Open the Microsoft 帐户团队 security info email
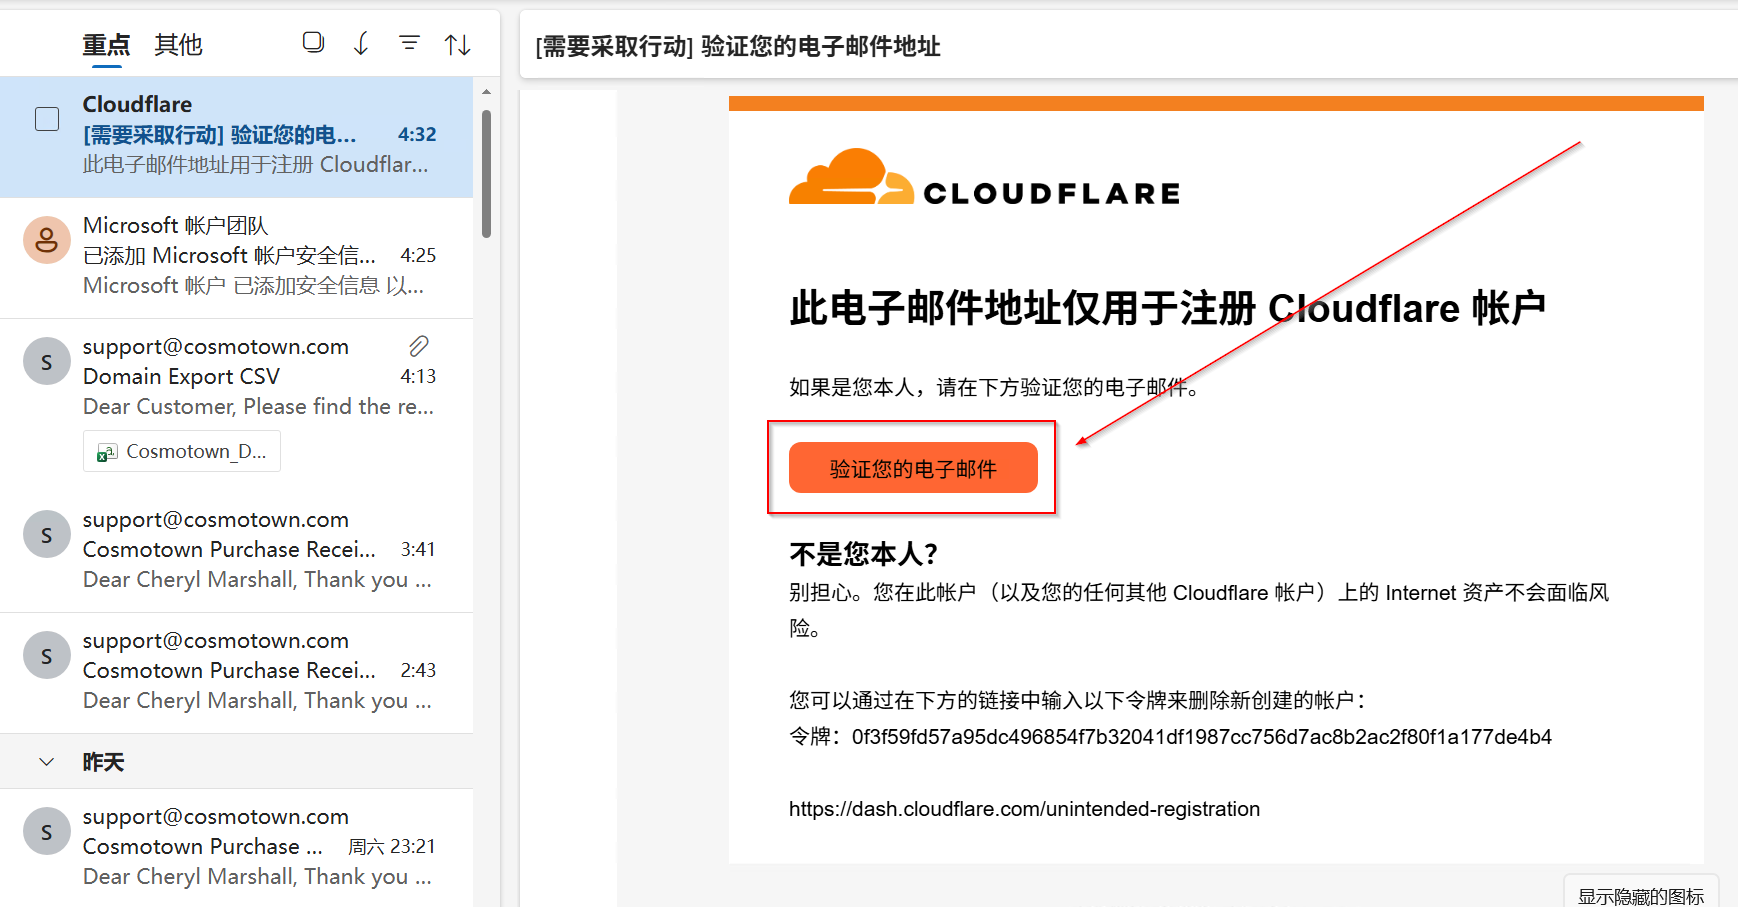 coord(236,258)
